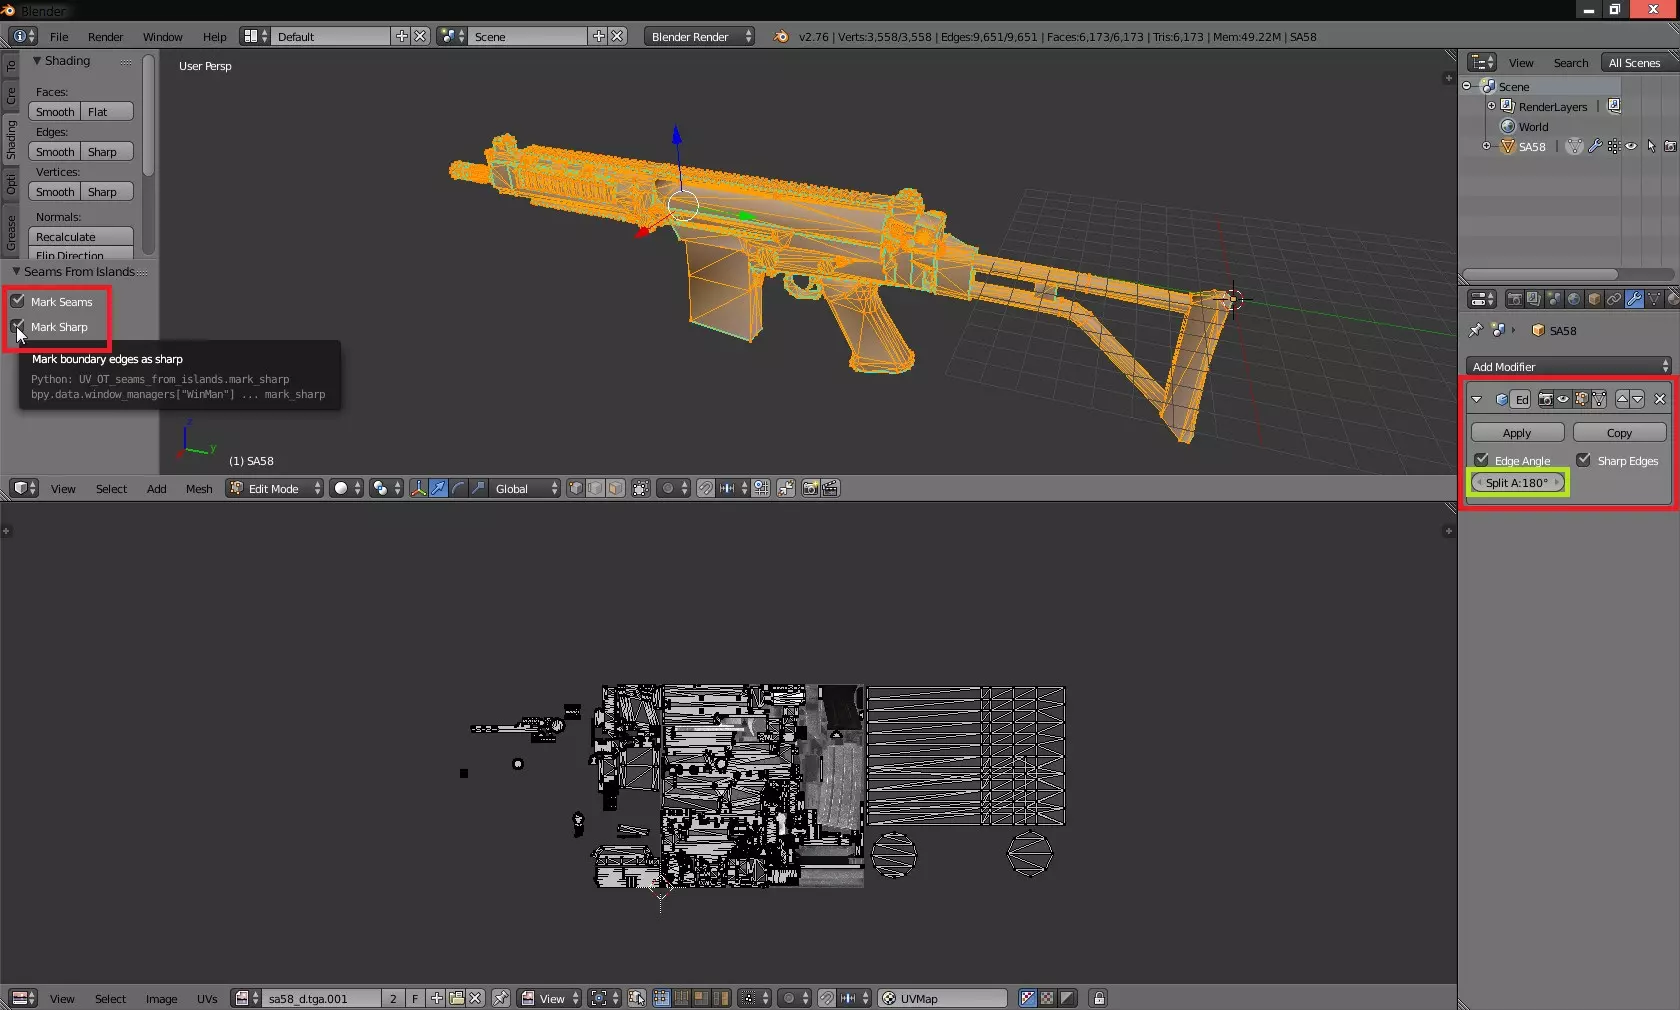Viewport: 1680px width, 1010px height.
Task: Open the render layers properties tab
Action: pyautogui.click(x=1534, y=299)
